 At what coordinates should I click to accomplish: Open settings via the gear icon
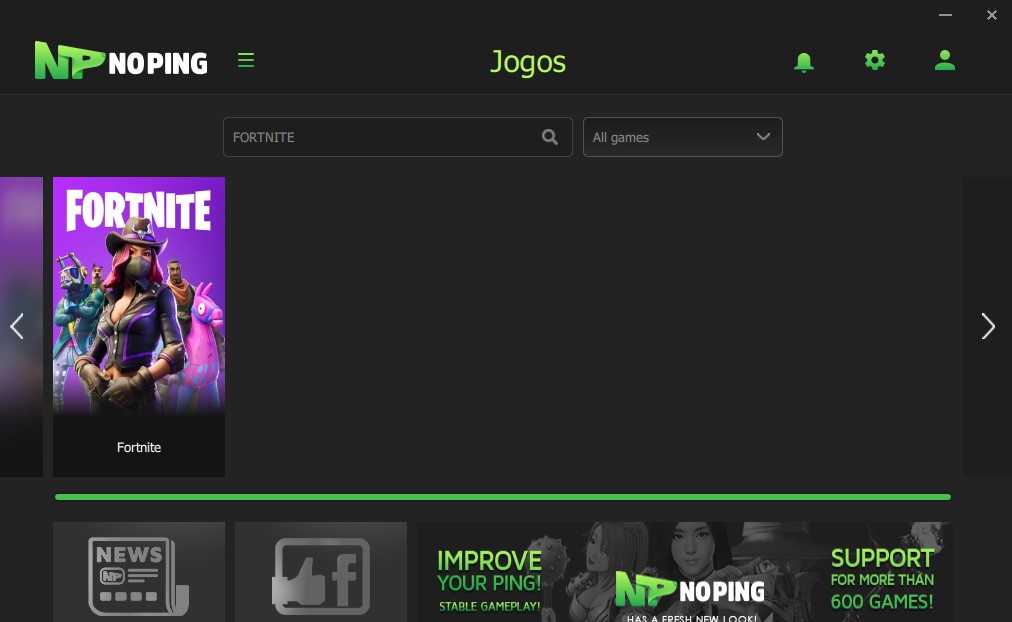coord(875,60)
